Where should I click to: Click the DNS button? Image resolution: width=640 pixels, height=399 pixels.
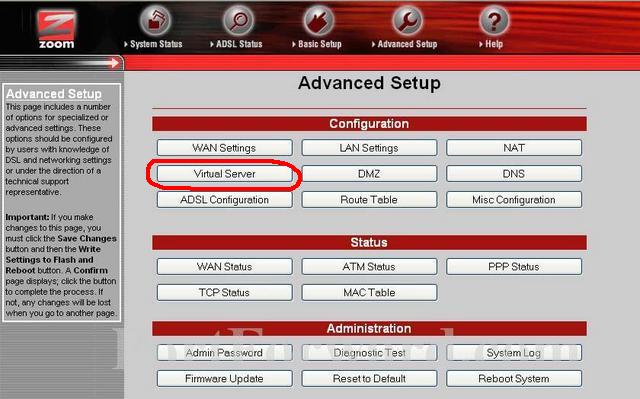(x=514, y=174)
